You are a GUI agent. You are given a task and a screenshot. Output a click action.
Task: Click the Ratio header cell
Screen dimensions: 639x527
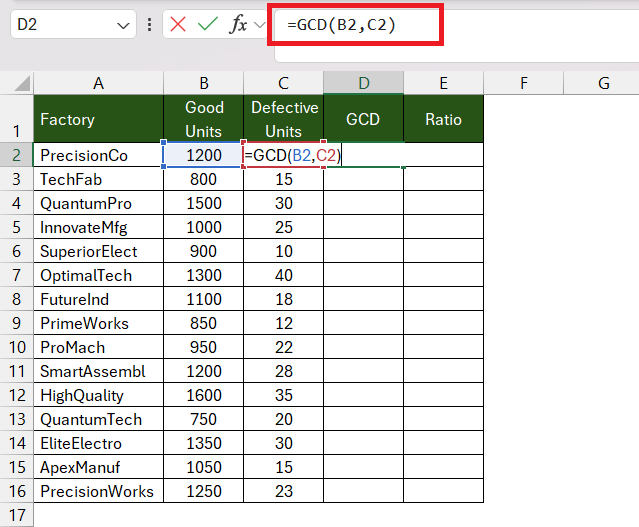(x=443, y=119)
